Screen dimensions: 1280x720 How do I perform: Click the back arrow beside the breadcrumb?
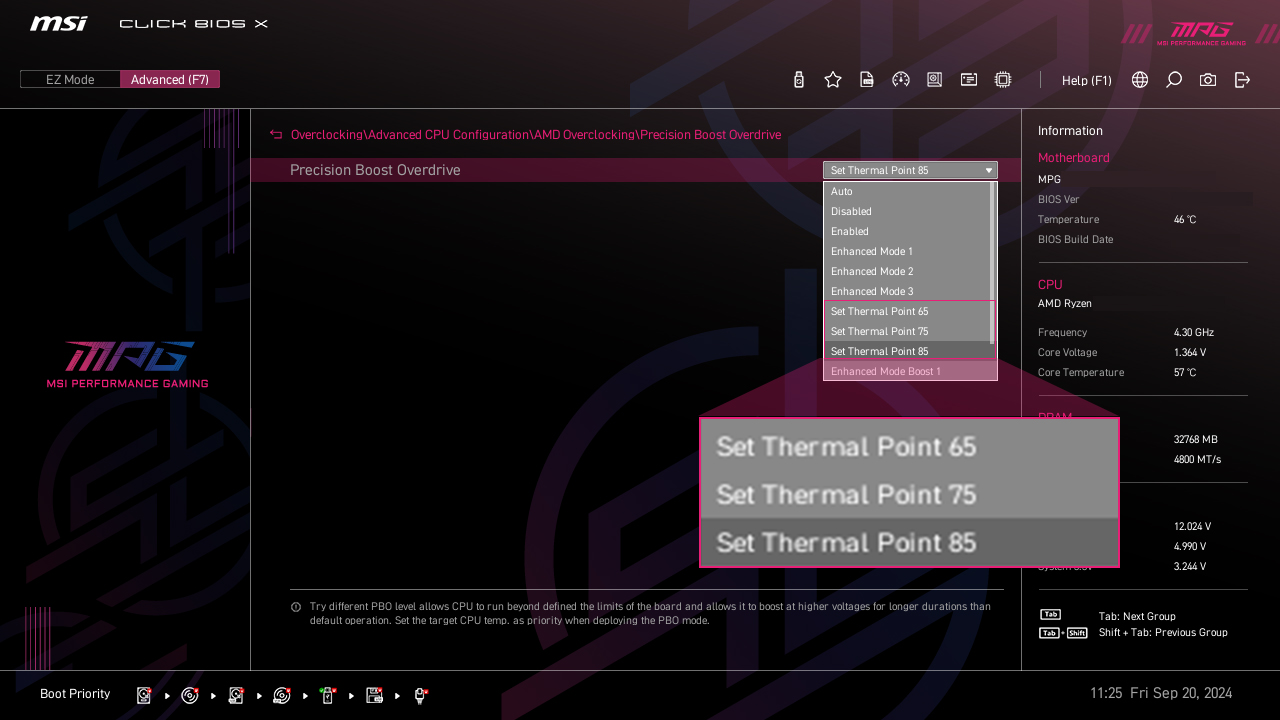tap(276, 135)
